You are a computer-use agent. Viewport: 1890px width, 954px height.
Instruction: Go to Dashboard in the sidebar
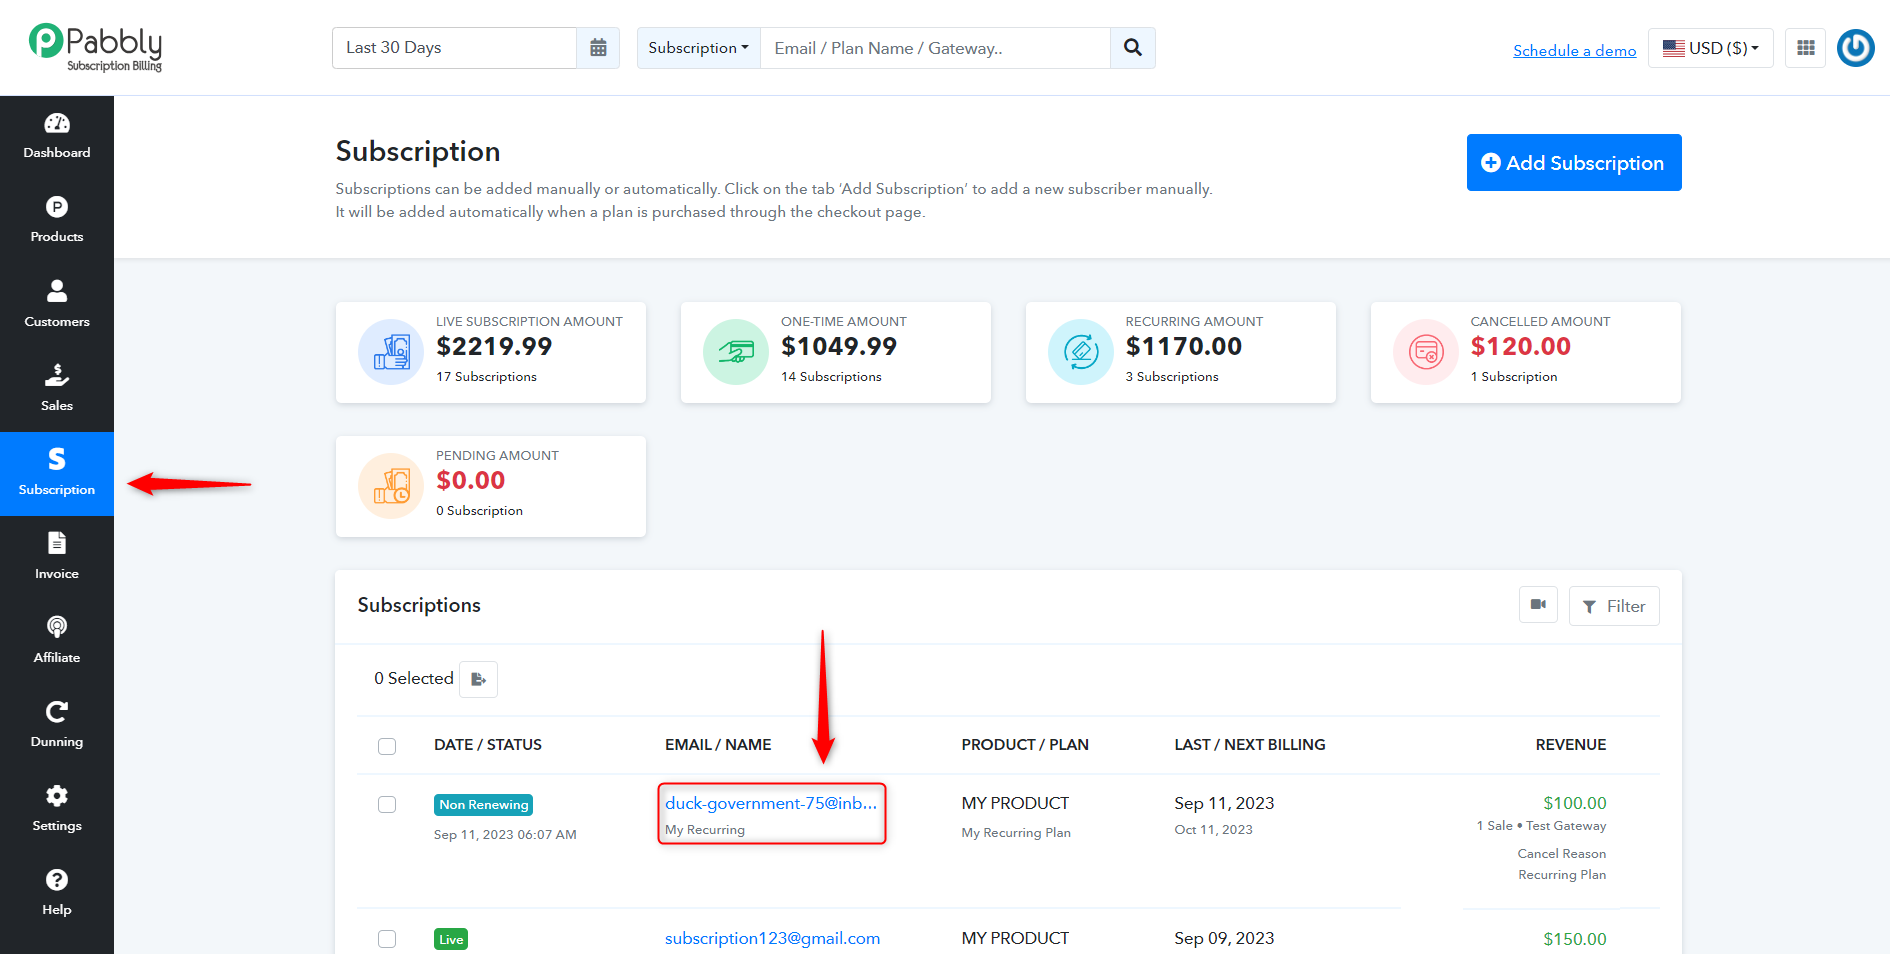(57, 137)
